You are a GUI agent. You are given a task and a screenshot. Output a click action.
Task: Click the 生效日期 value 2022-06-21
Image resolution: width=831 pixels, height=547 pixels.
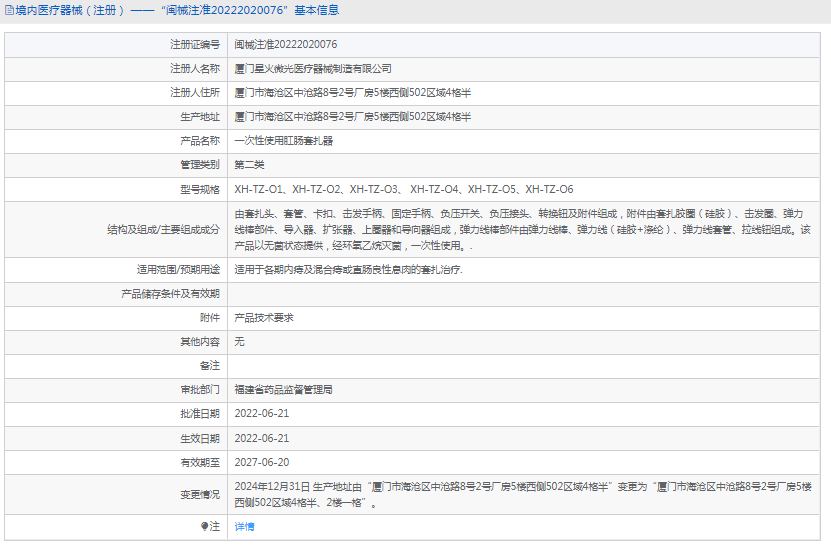point(262,438)
